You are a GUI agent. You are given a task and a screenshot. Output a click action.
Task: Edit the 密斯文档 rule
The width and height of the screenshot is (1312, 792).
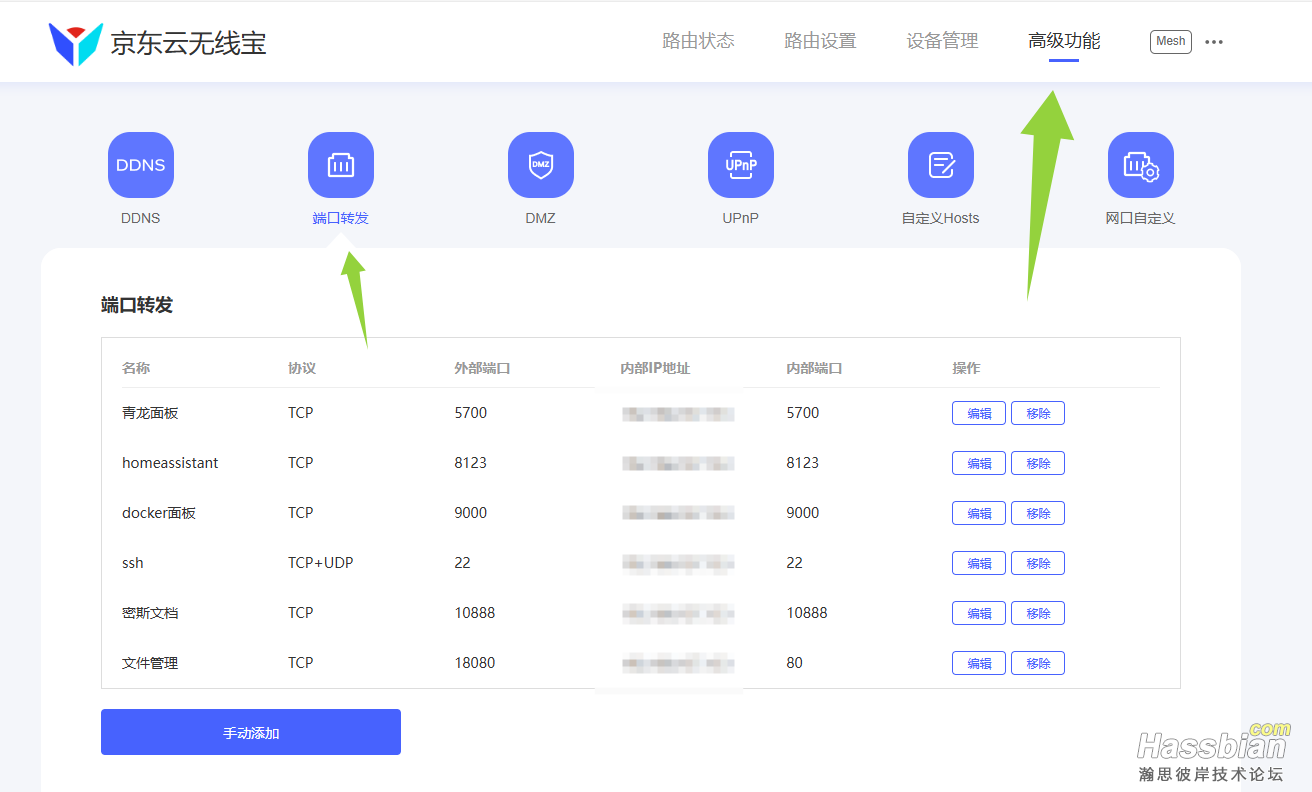(978, 613)
